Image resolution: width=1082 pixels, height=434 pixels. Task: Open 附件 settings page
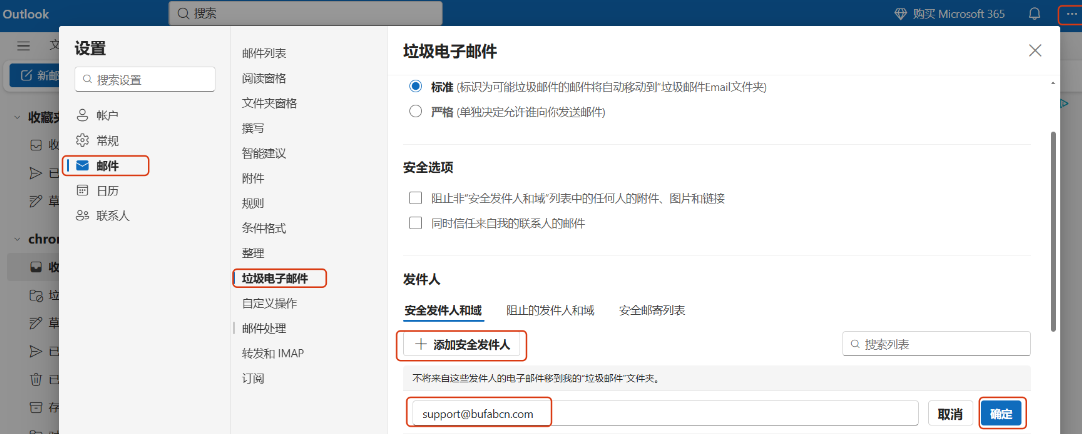coord(253,179)
